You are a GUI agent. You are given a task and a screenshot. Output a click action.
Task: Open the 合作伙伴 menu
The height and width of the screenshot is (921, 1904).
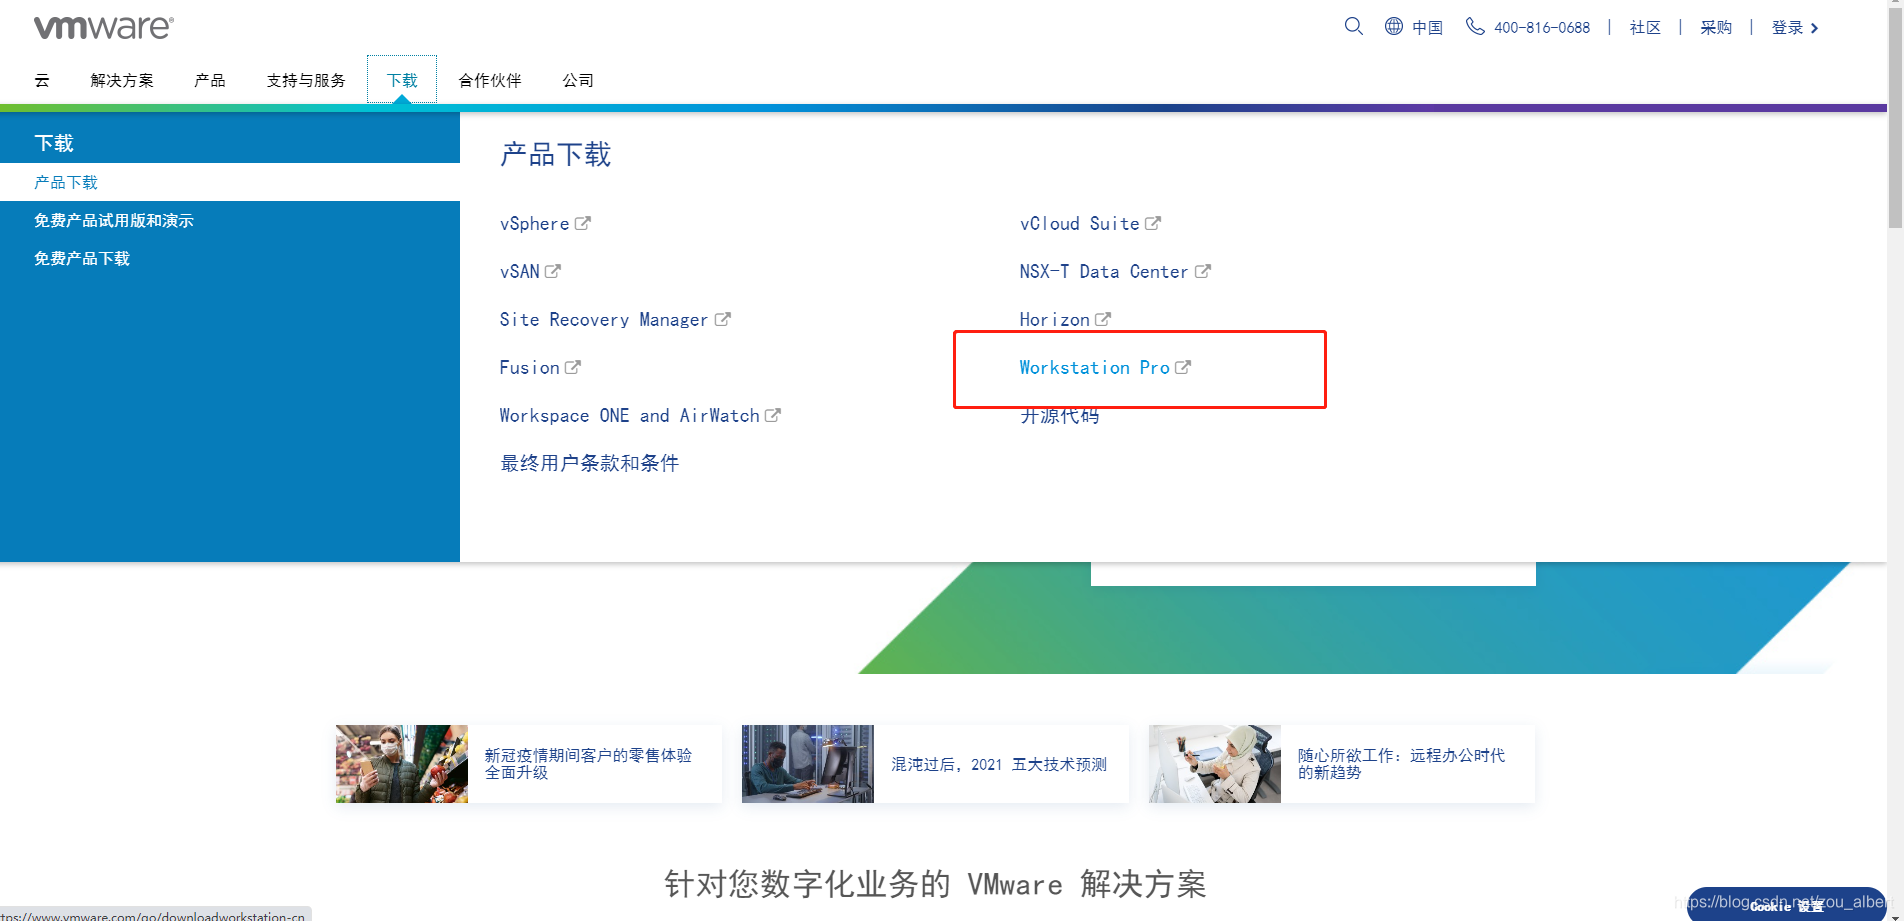point(490,80)
